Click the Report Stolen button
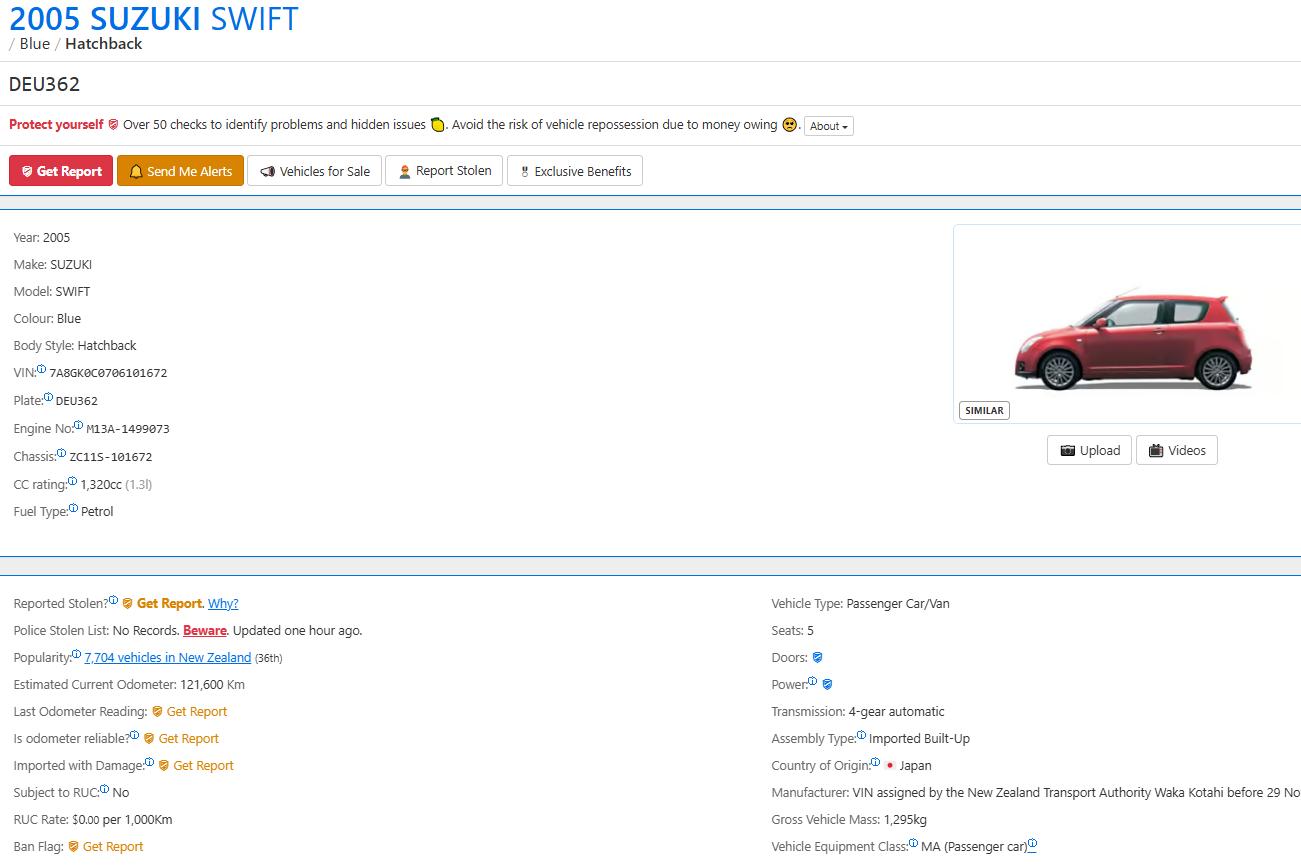1301x865 pixels. click(444, 171)
